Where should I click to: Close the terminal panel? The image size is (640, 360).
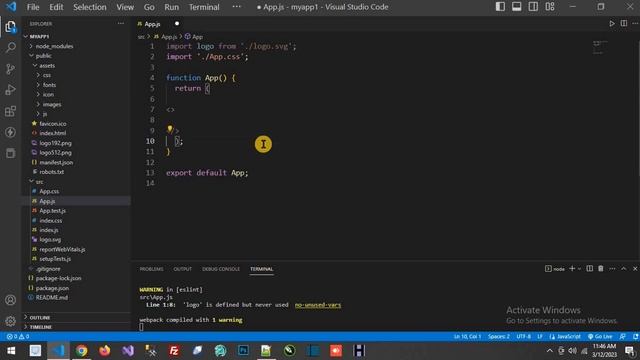click(635, 269)
